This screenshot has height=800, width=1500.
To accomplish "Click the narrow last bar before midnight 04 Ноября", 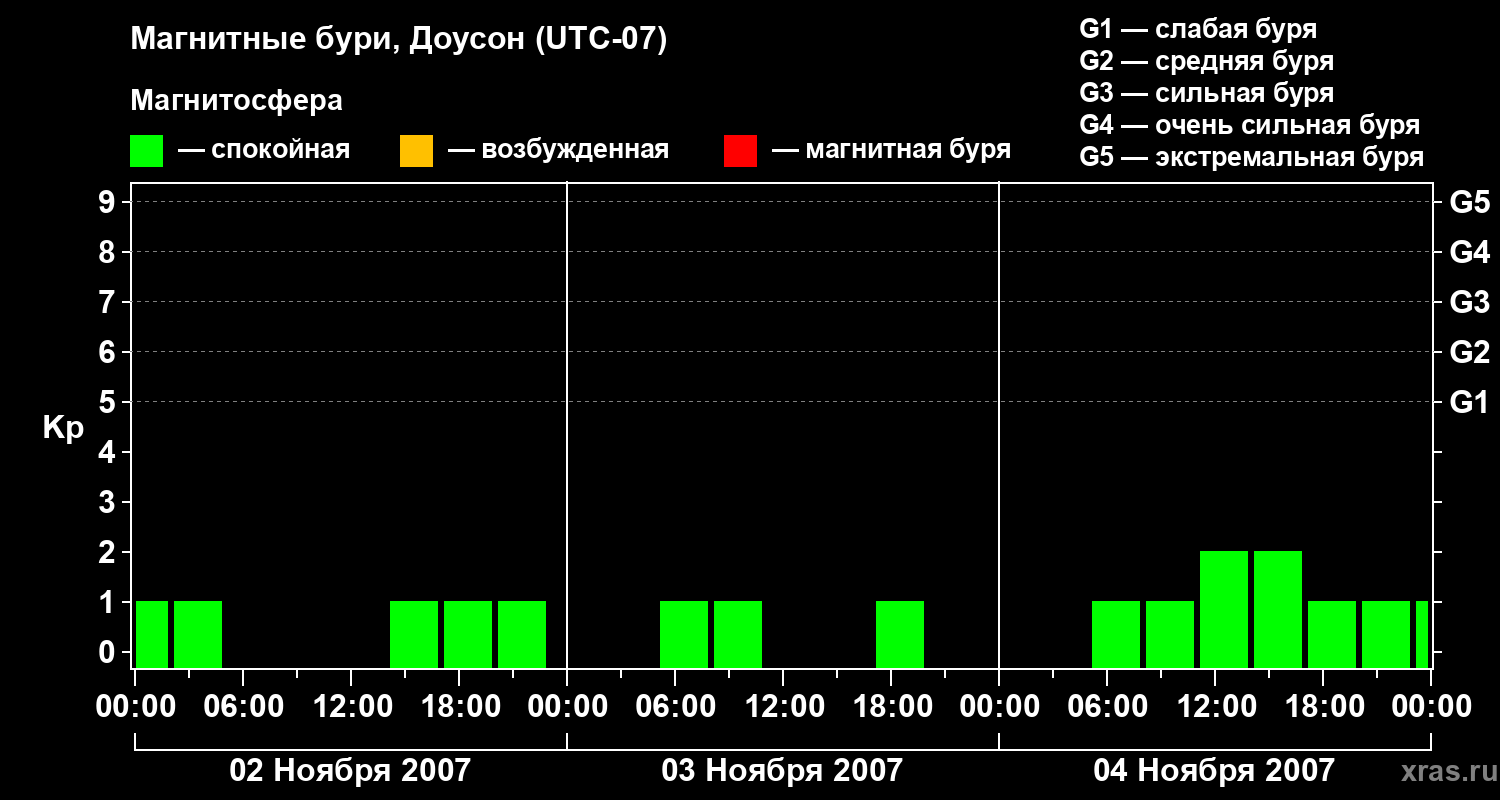I will tap(1422, 634).
